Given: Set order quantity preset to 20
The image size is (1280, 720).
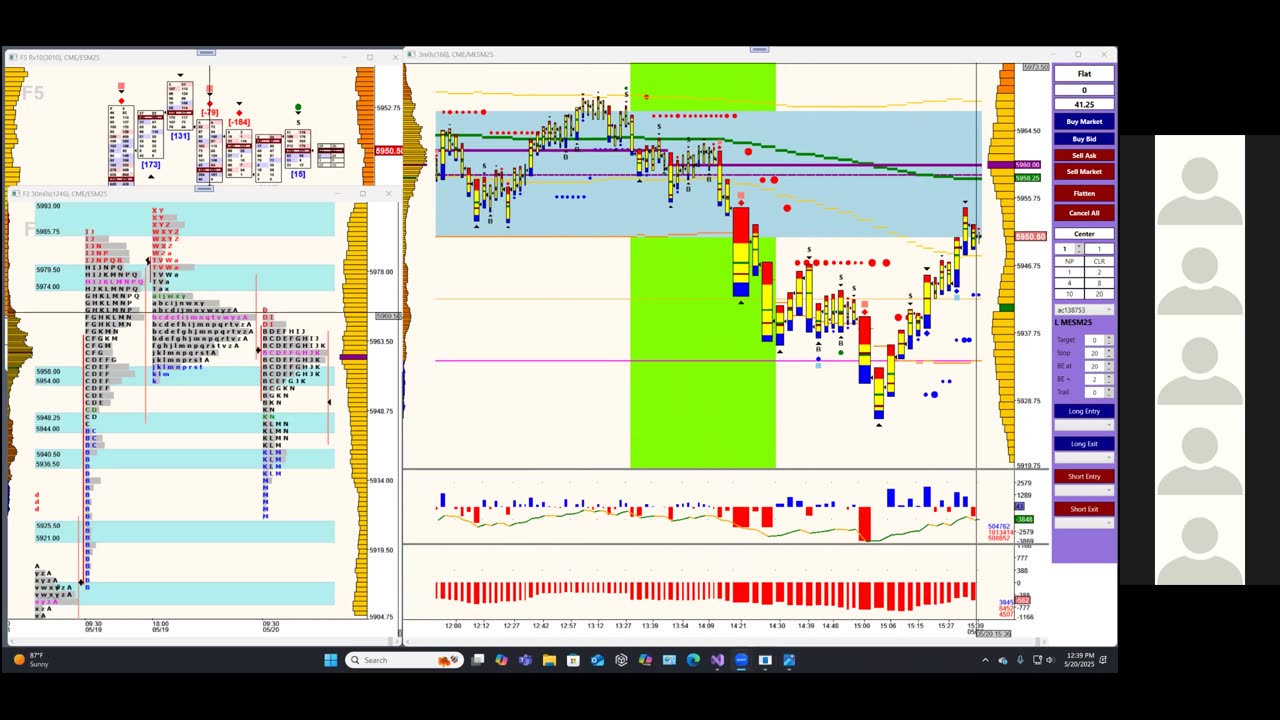Looking at the screenshot, I should [1099, 294].
